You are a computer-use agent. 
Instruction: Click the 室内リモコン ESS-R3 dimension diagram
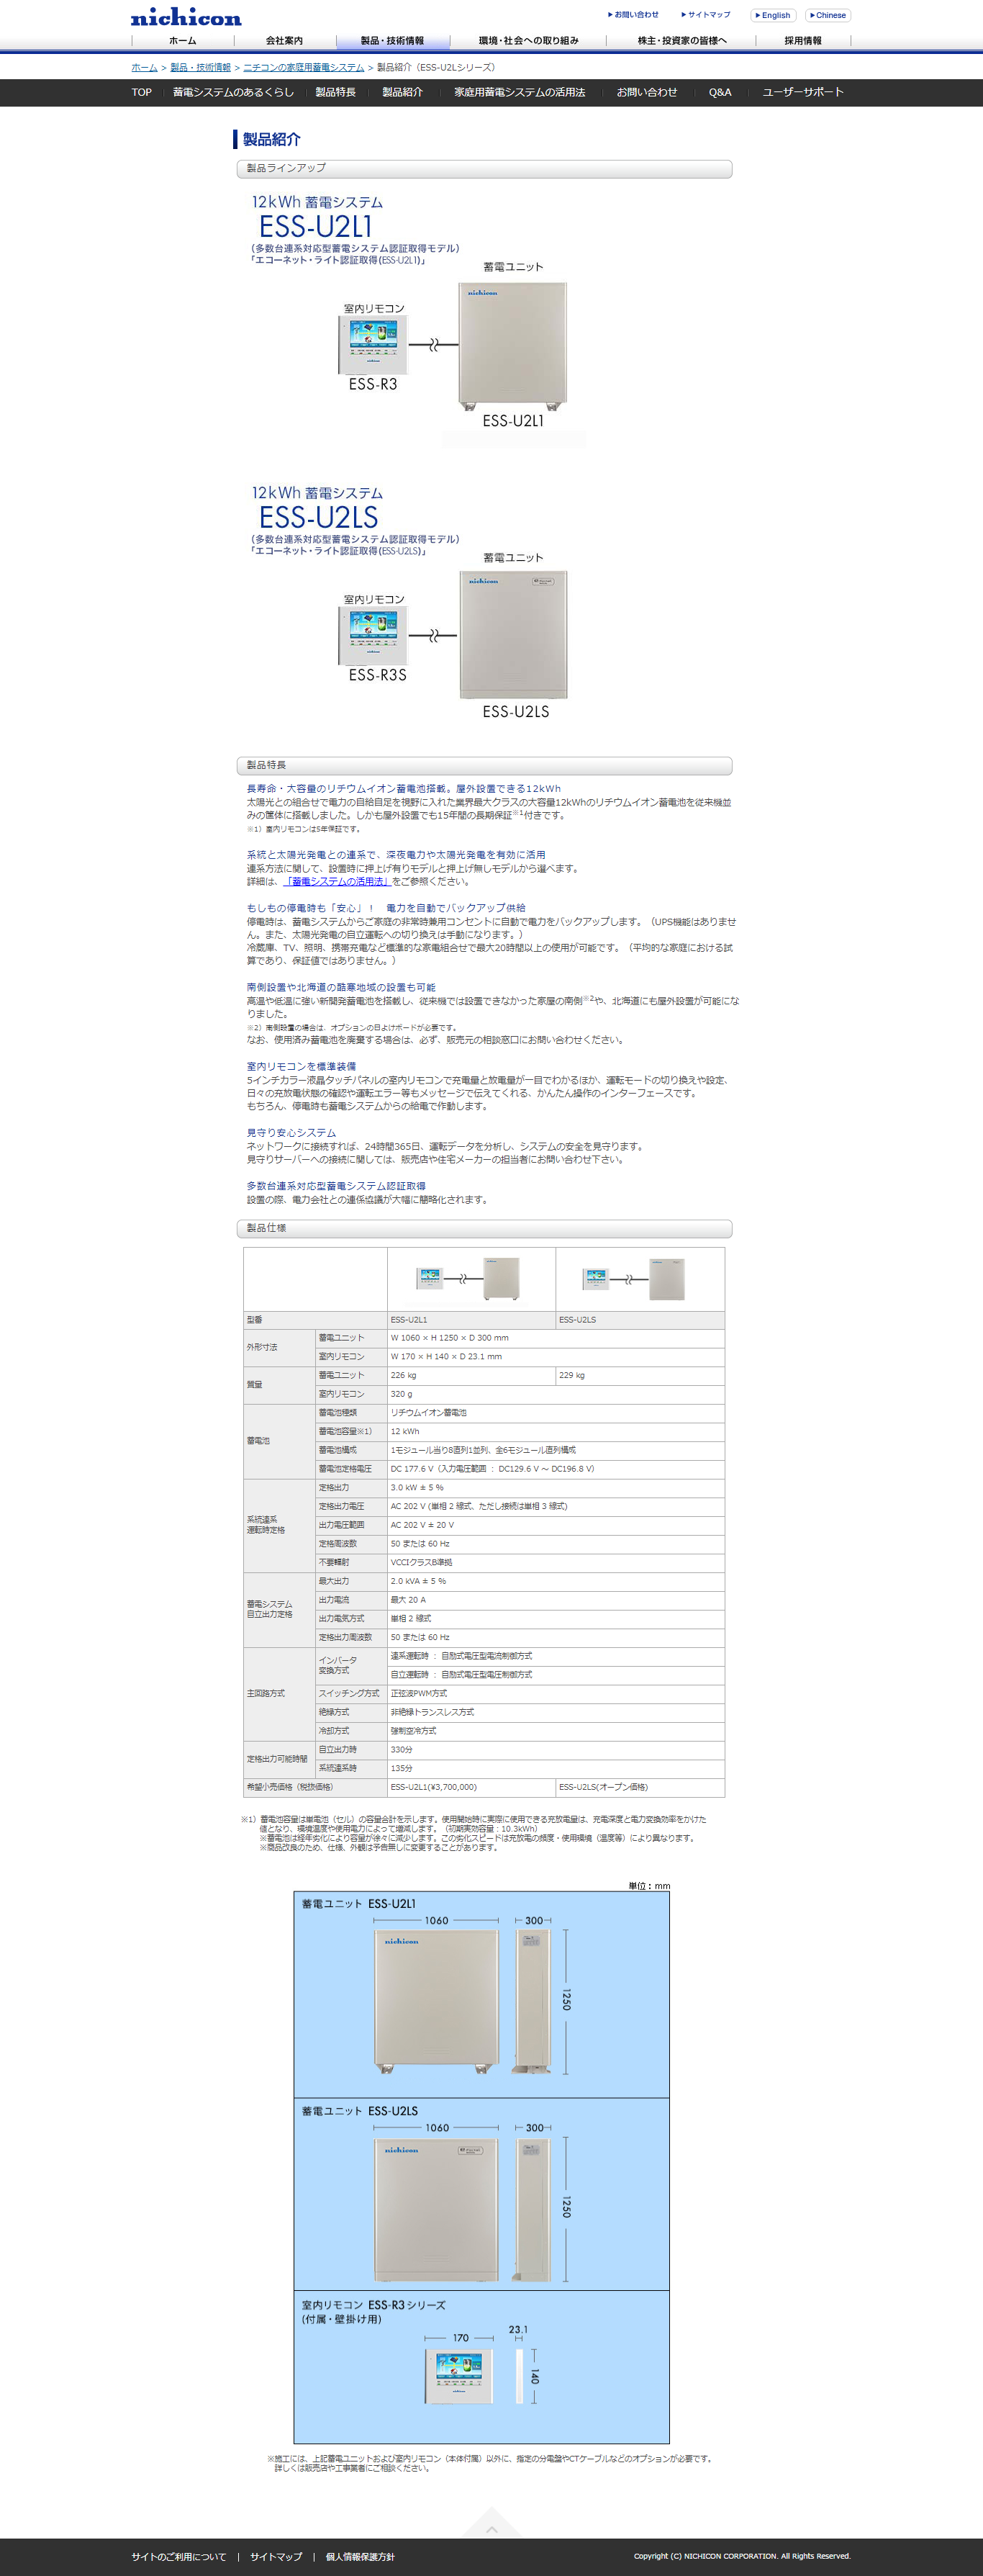[481, 2367]
